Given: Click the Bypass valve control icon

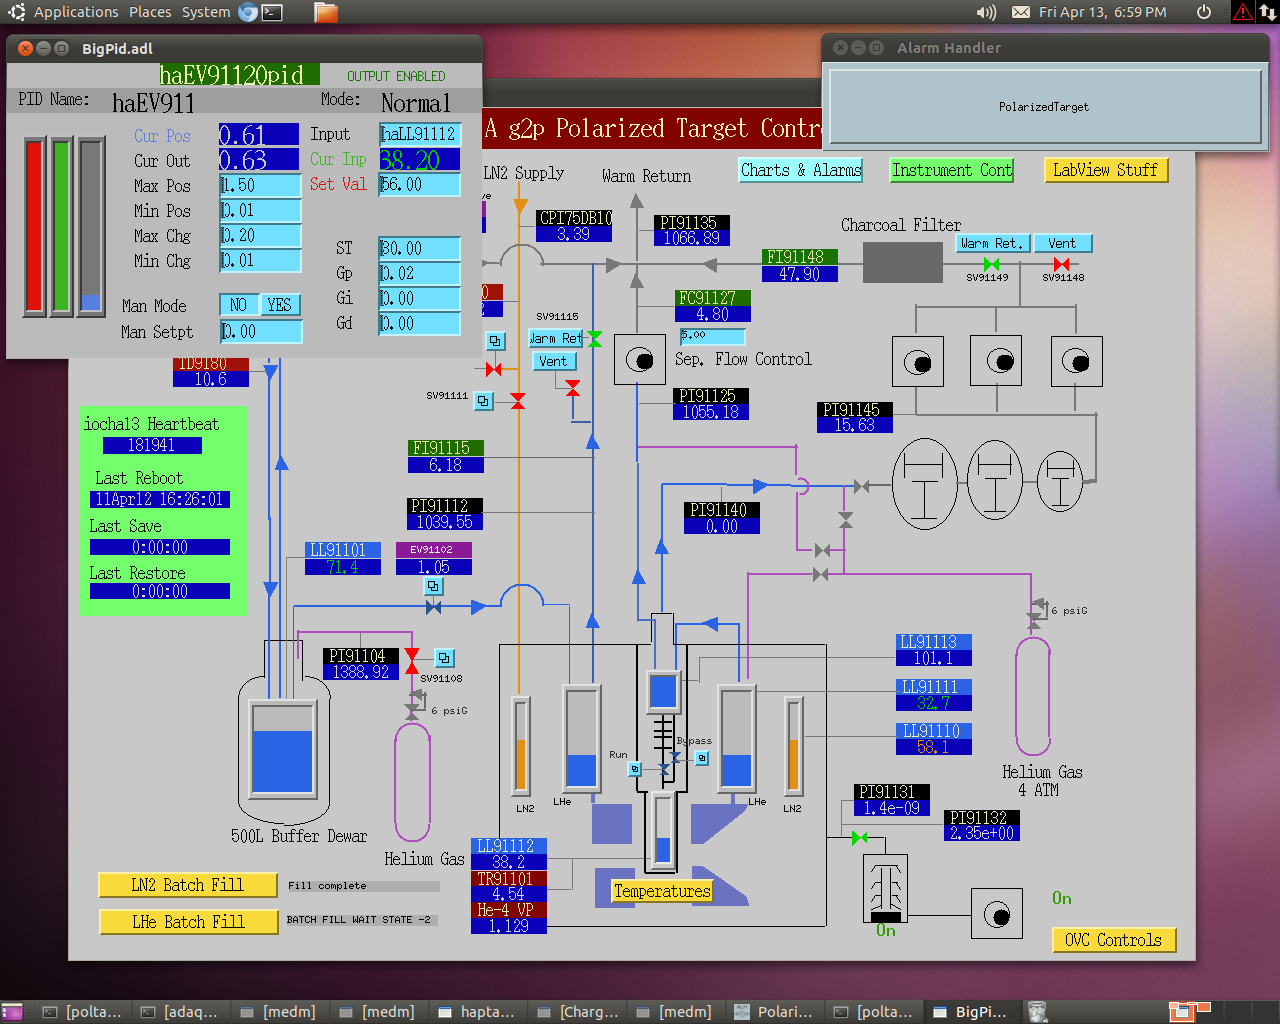Looking at the screenshot, I should point(702,758).
